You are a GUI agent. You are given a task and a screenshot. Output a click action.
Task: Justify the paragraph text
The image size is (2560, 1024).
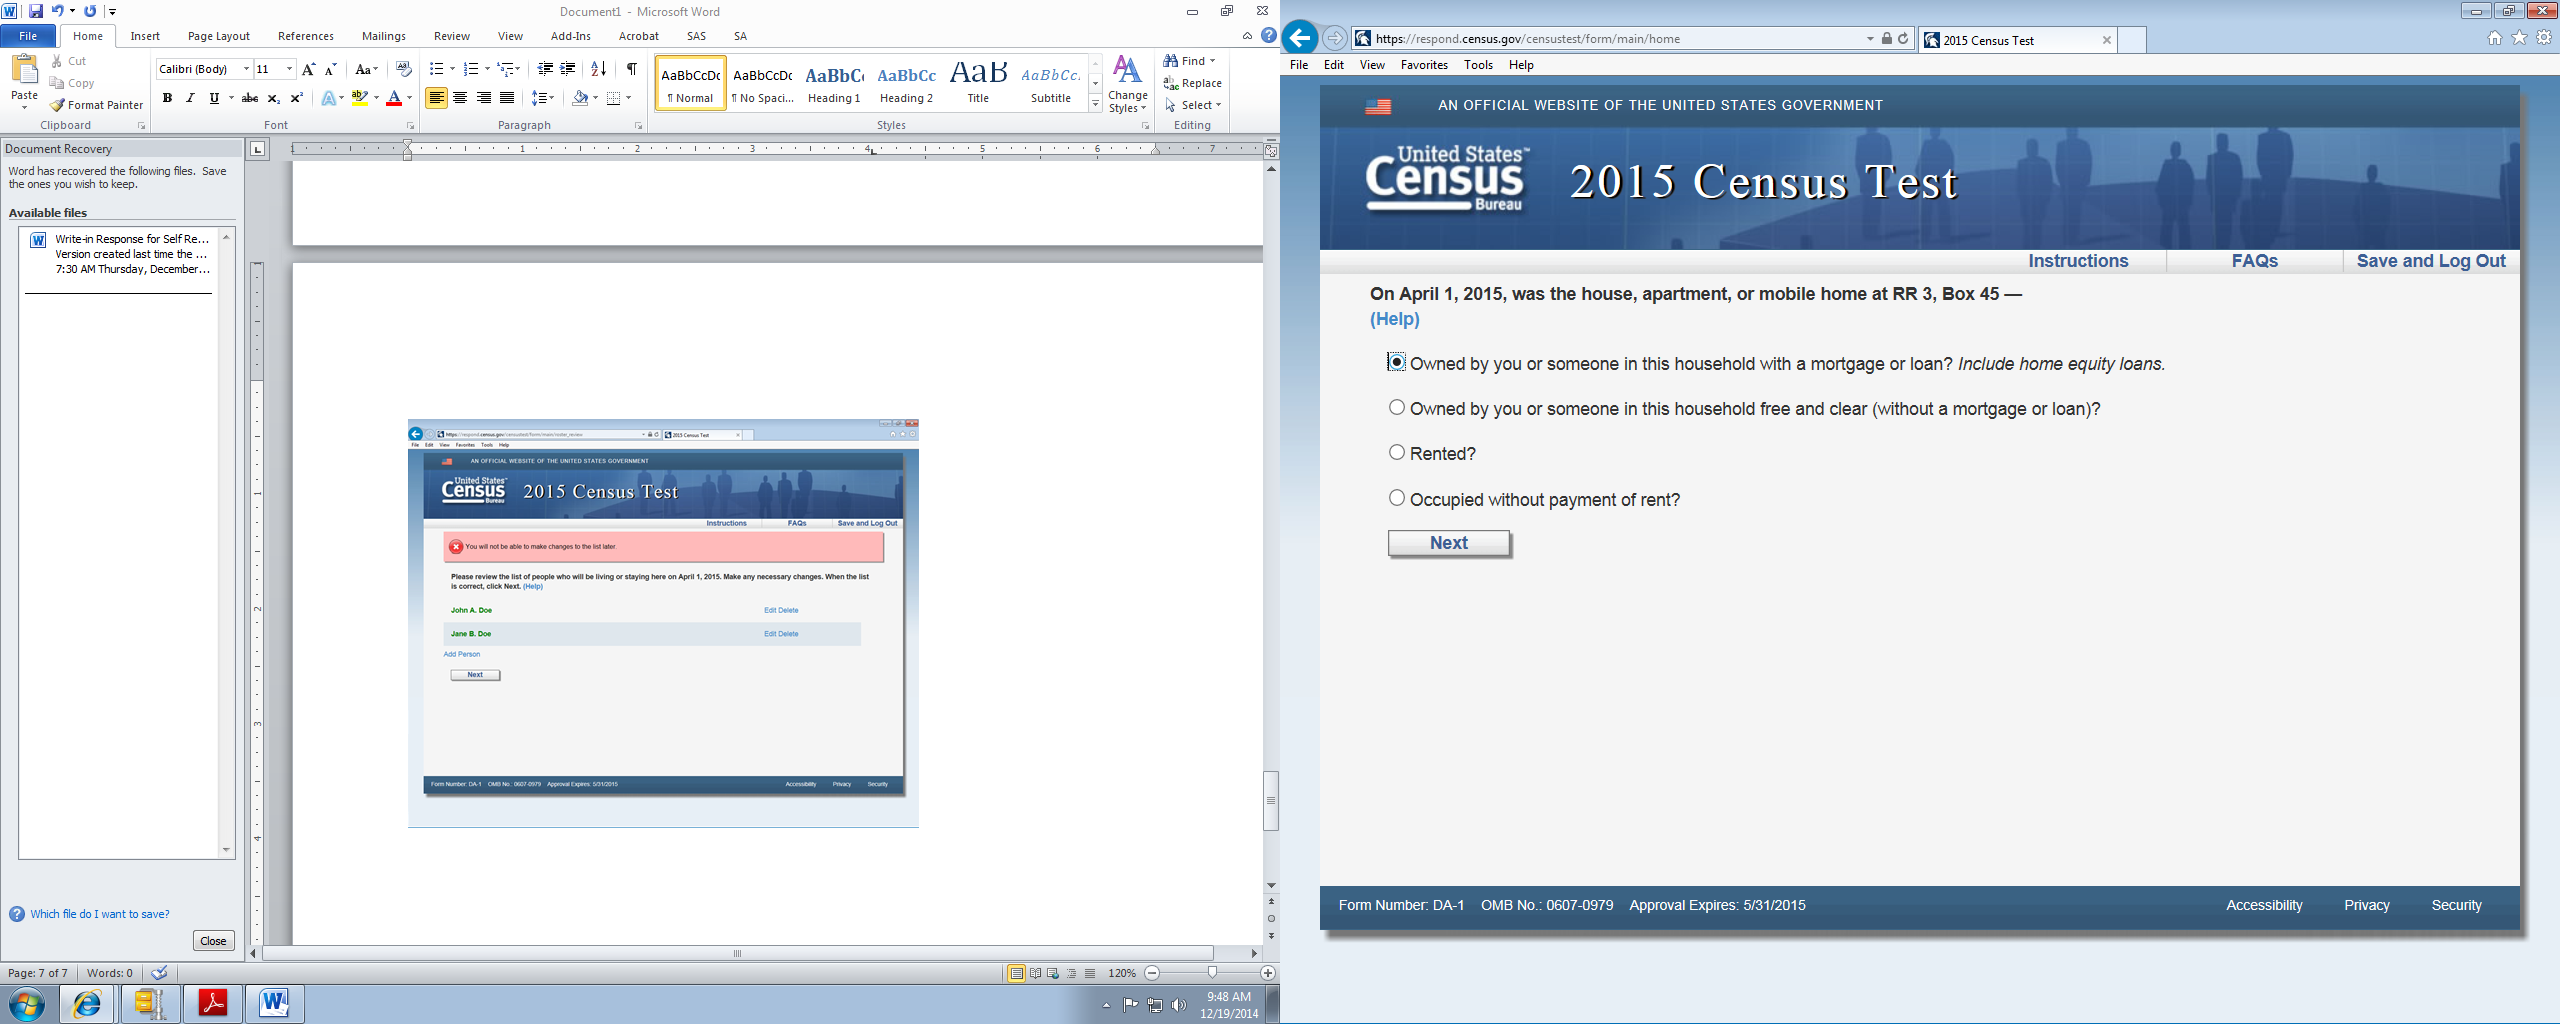point(507,98)
